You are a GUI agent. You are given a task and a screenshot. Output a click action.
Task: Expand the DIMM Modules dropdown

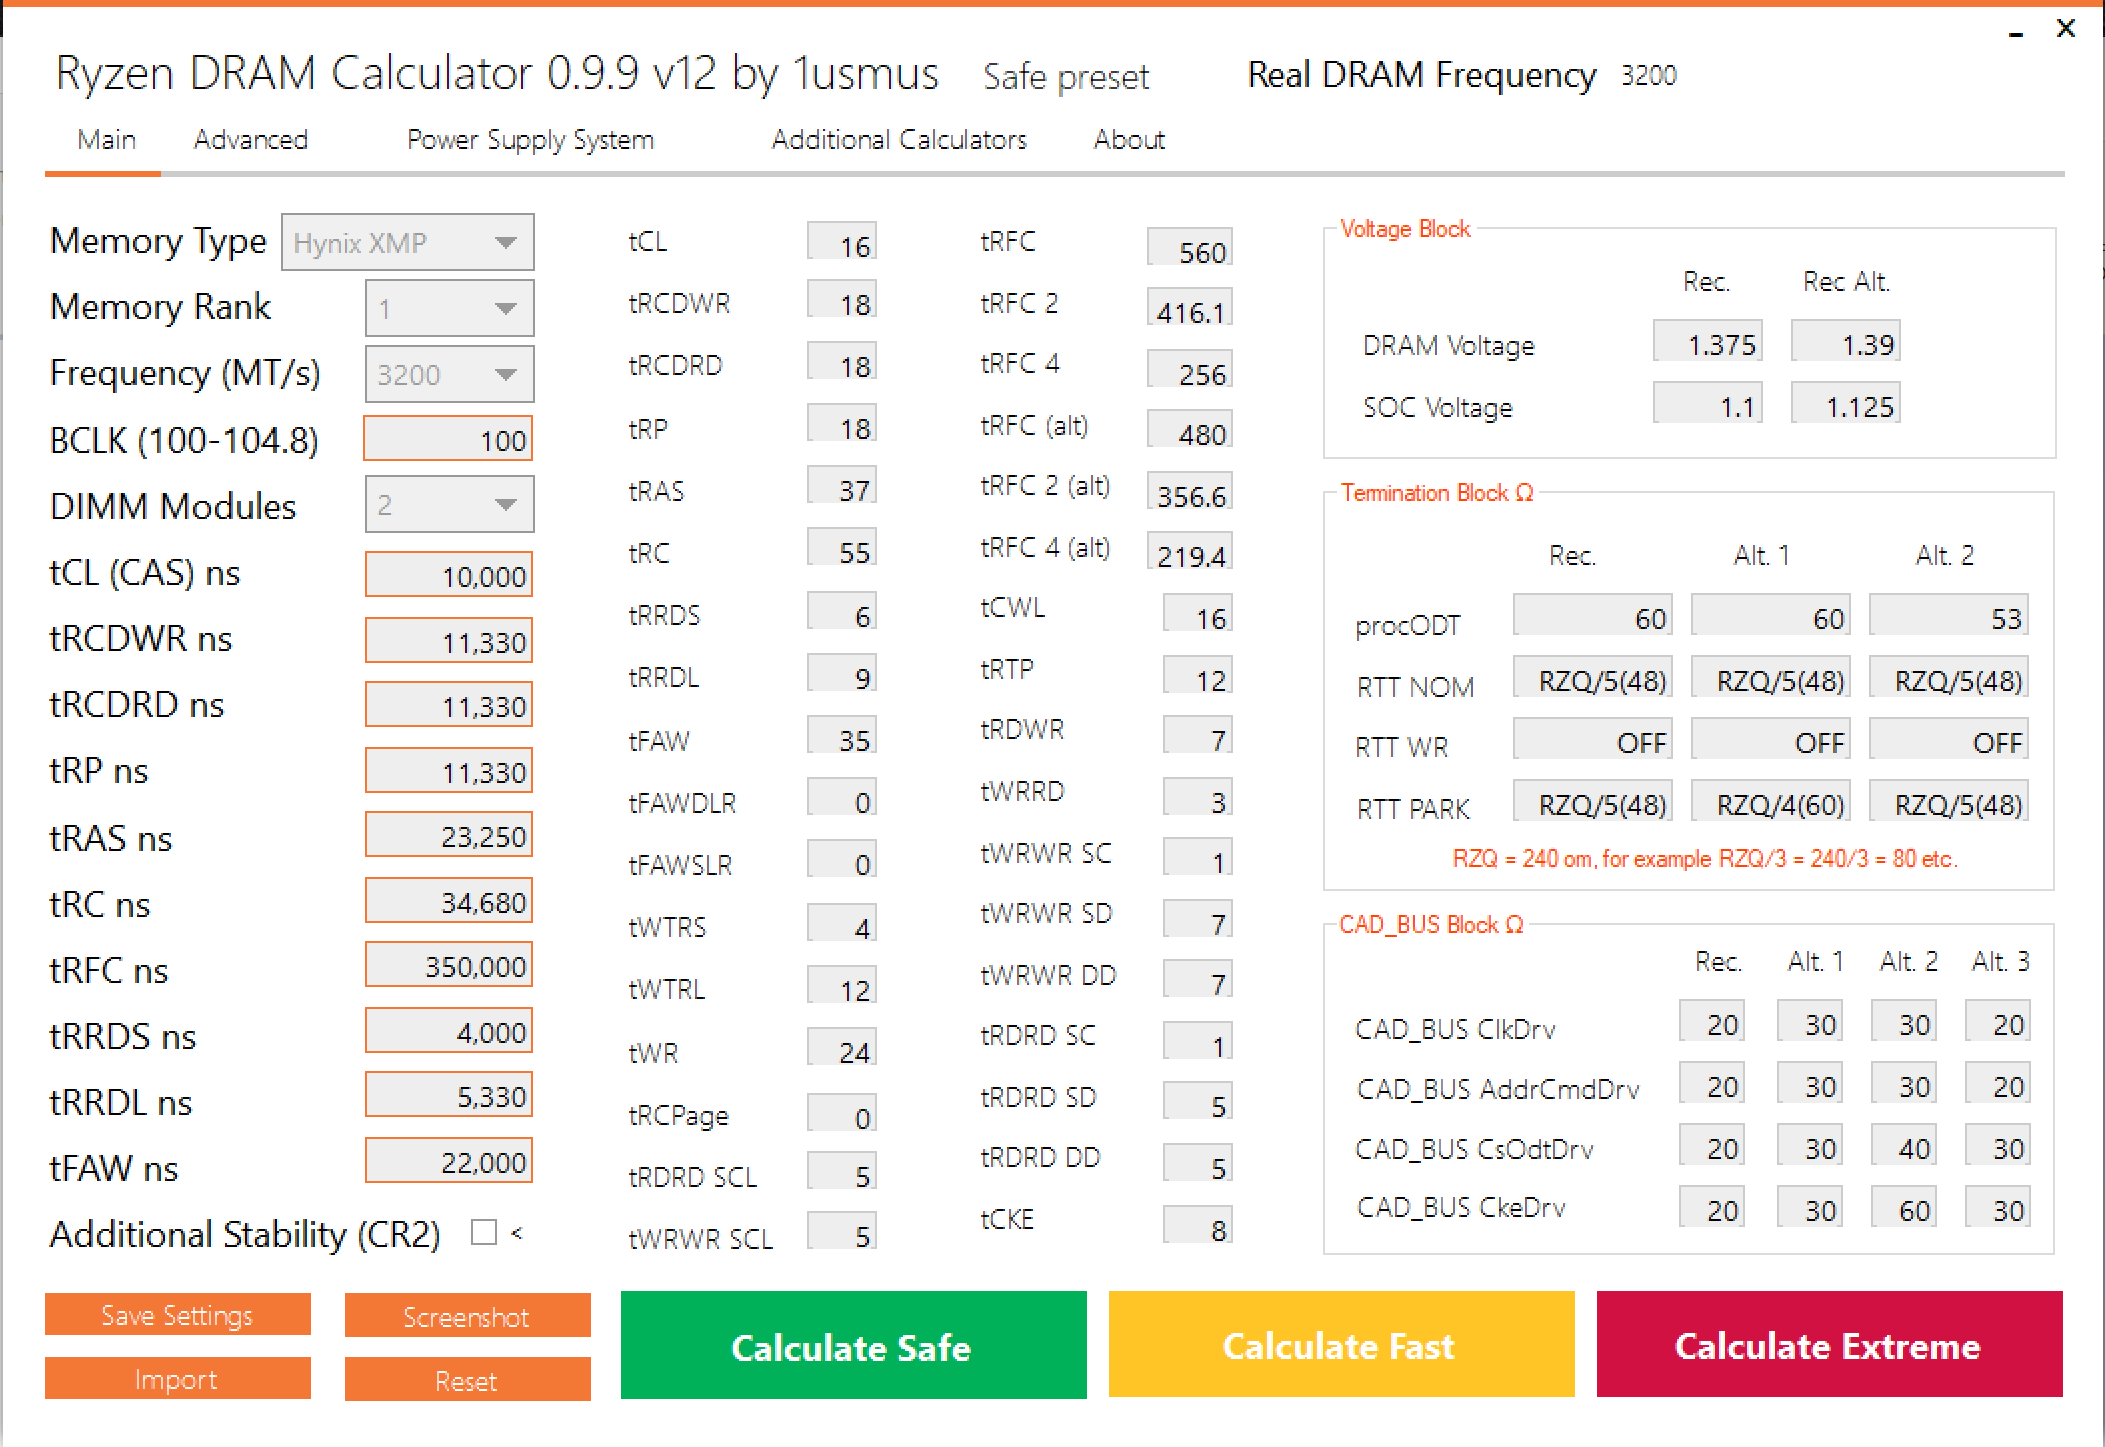449,505
